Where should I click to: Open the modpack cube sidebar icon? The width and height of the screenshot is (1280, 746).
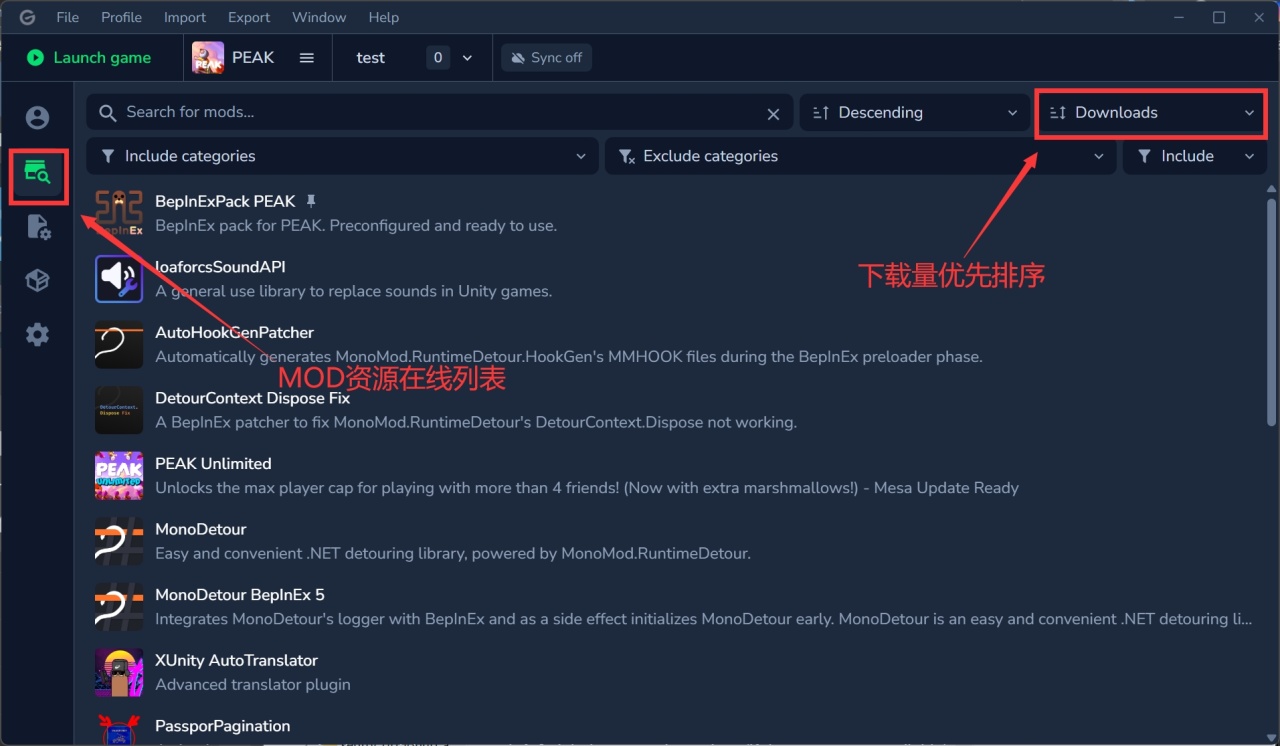click(x=37, y=281)
